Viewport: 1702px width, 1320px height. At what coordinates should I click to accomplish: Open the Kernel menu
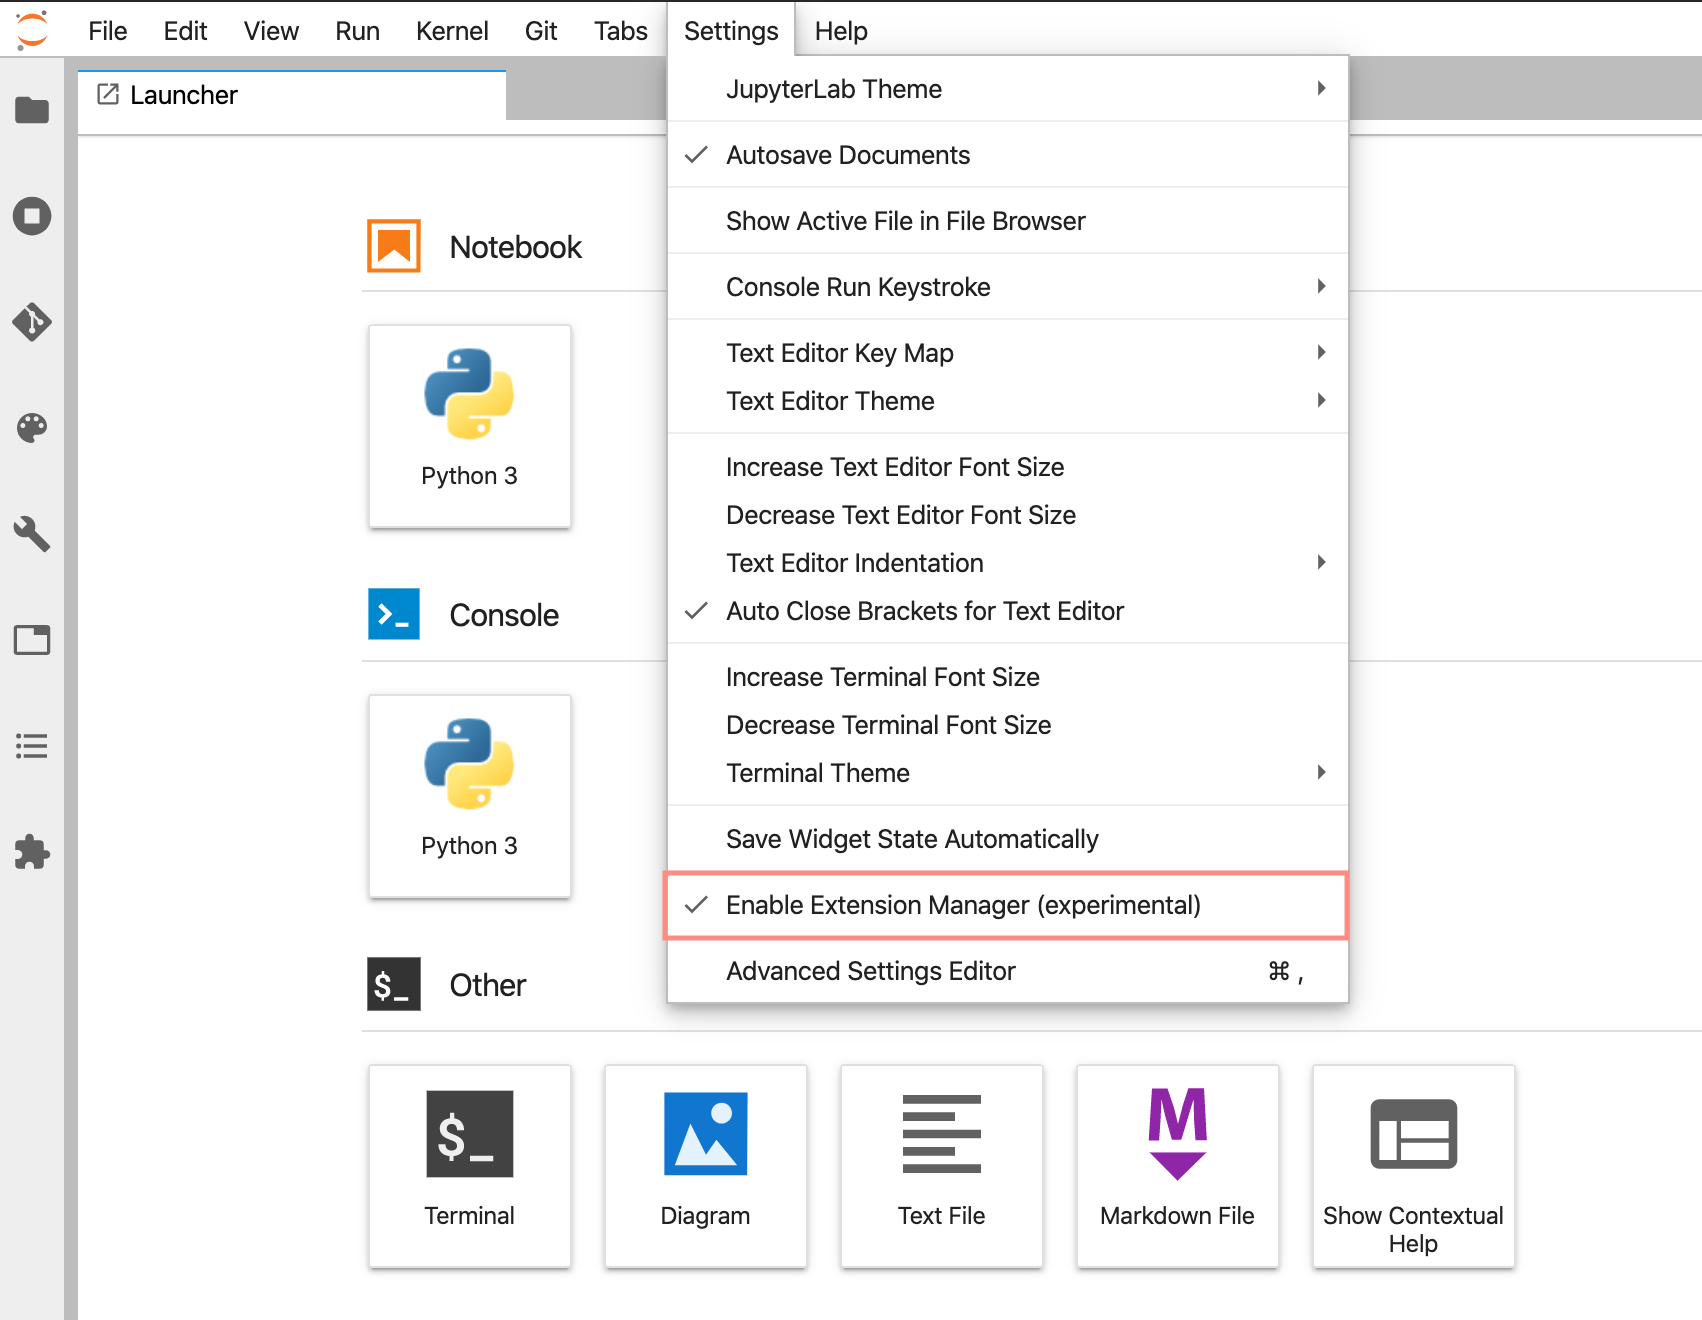[x=452, y=31]
